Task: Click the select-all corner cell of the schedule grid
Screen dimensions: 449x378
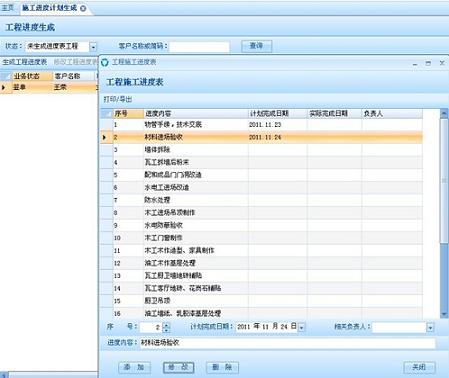Action: pos(107,114)
